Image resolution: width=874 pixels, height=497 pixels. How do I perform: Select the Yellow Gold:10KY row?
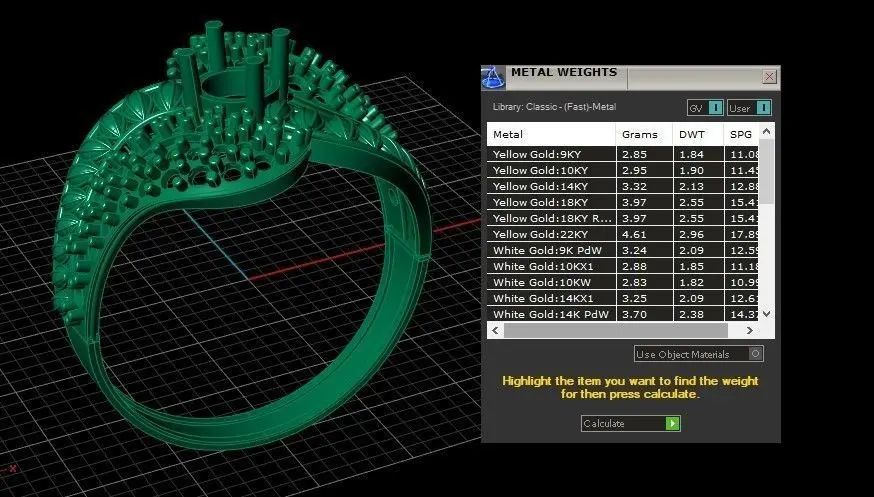(x=623, y=170)
